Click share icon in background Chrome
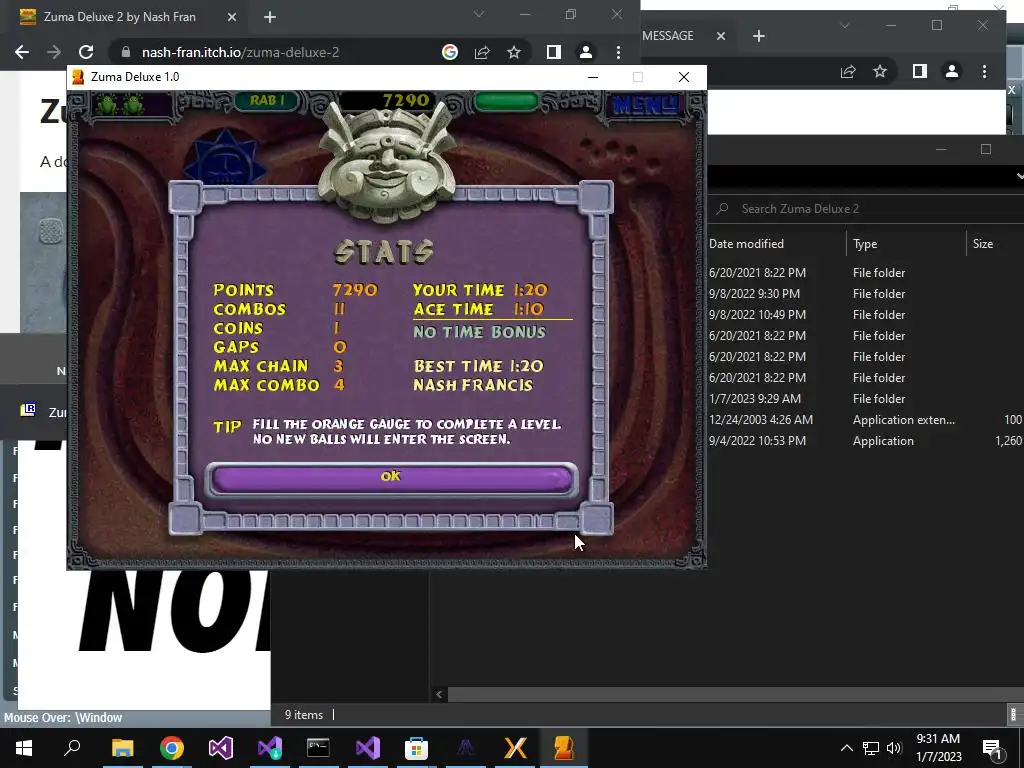This screenshot has width=1024, height=768. [848, 71]
